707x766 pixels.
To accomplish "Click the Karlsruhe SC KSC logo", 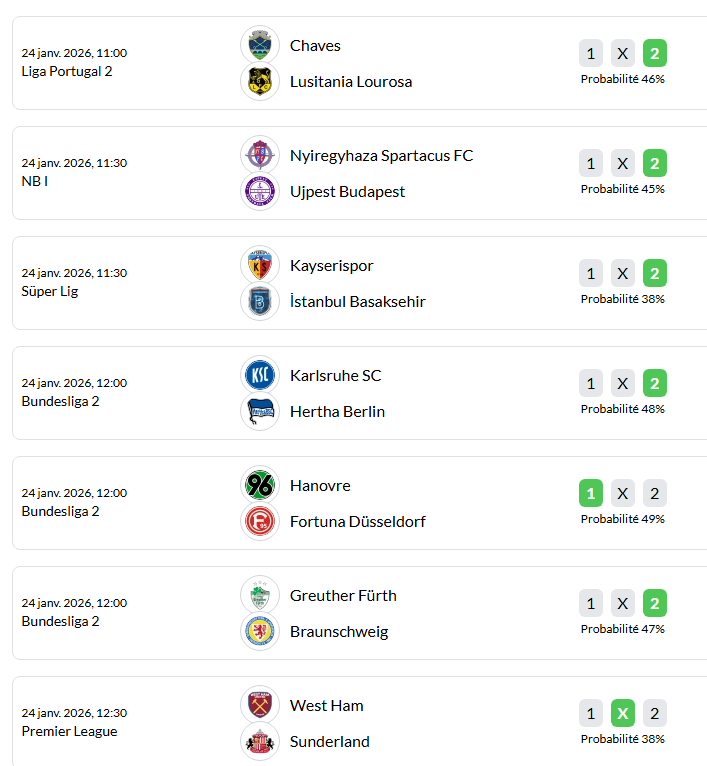I will 260,375.
